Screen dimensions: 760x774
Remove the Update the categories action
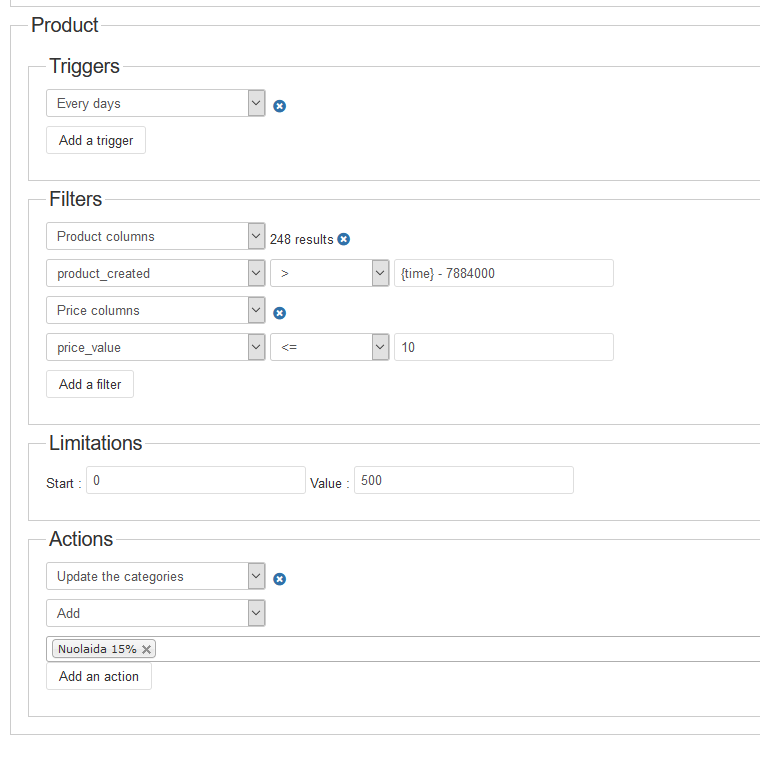tap(280, 579)
